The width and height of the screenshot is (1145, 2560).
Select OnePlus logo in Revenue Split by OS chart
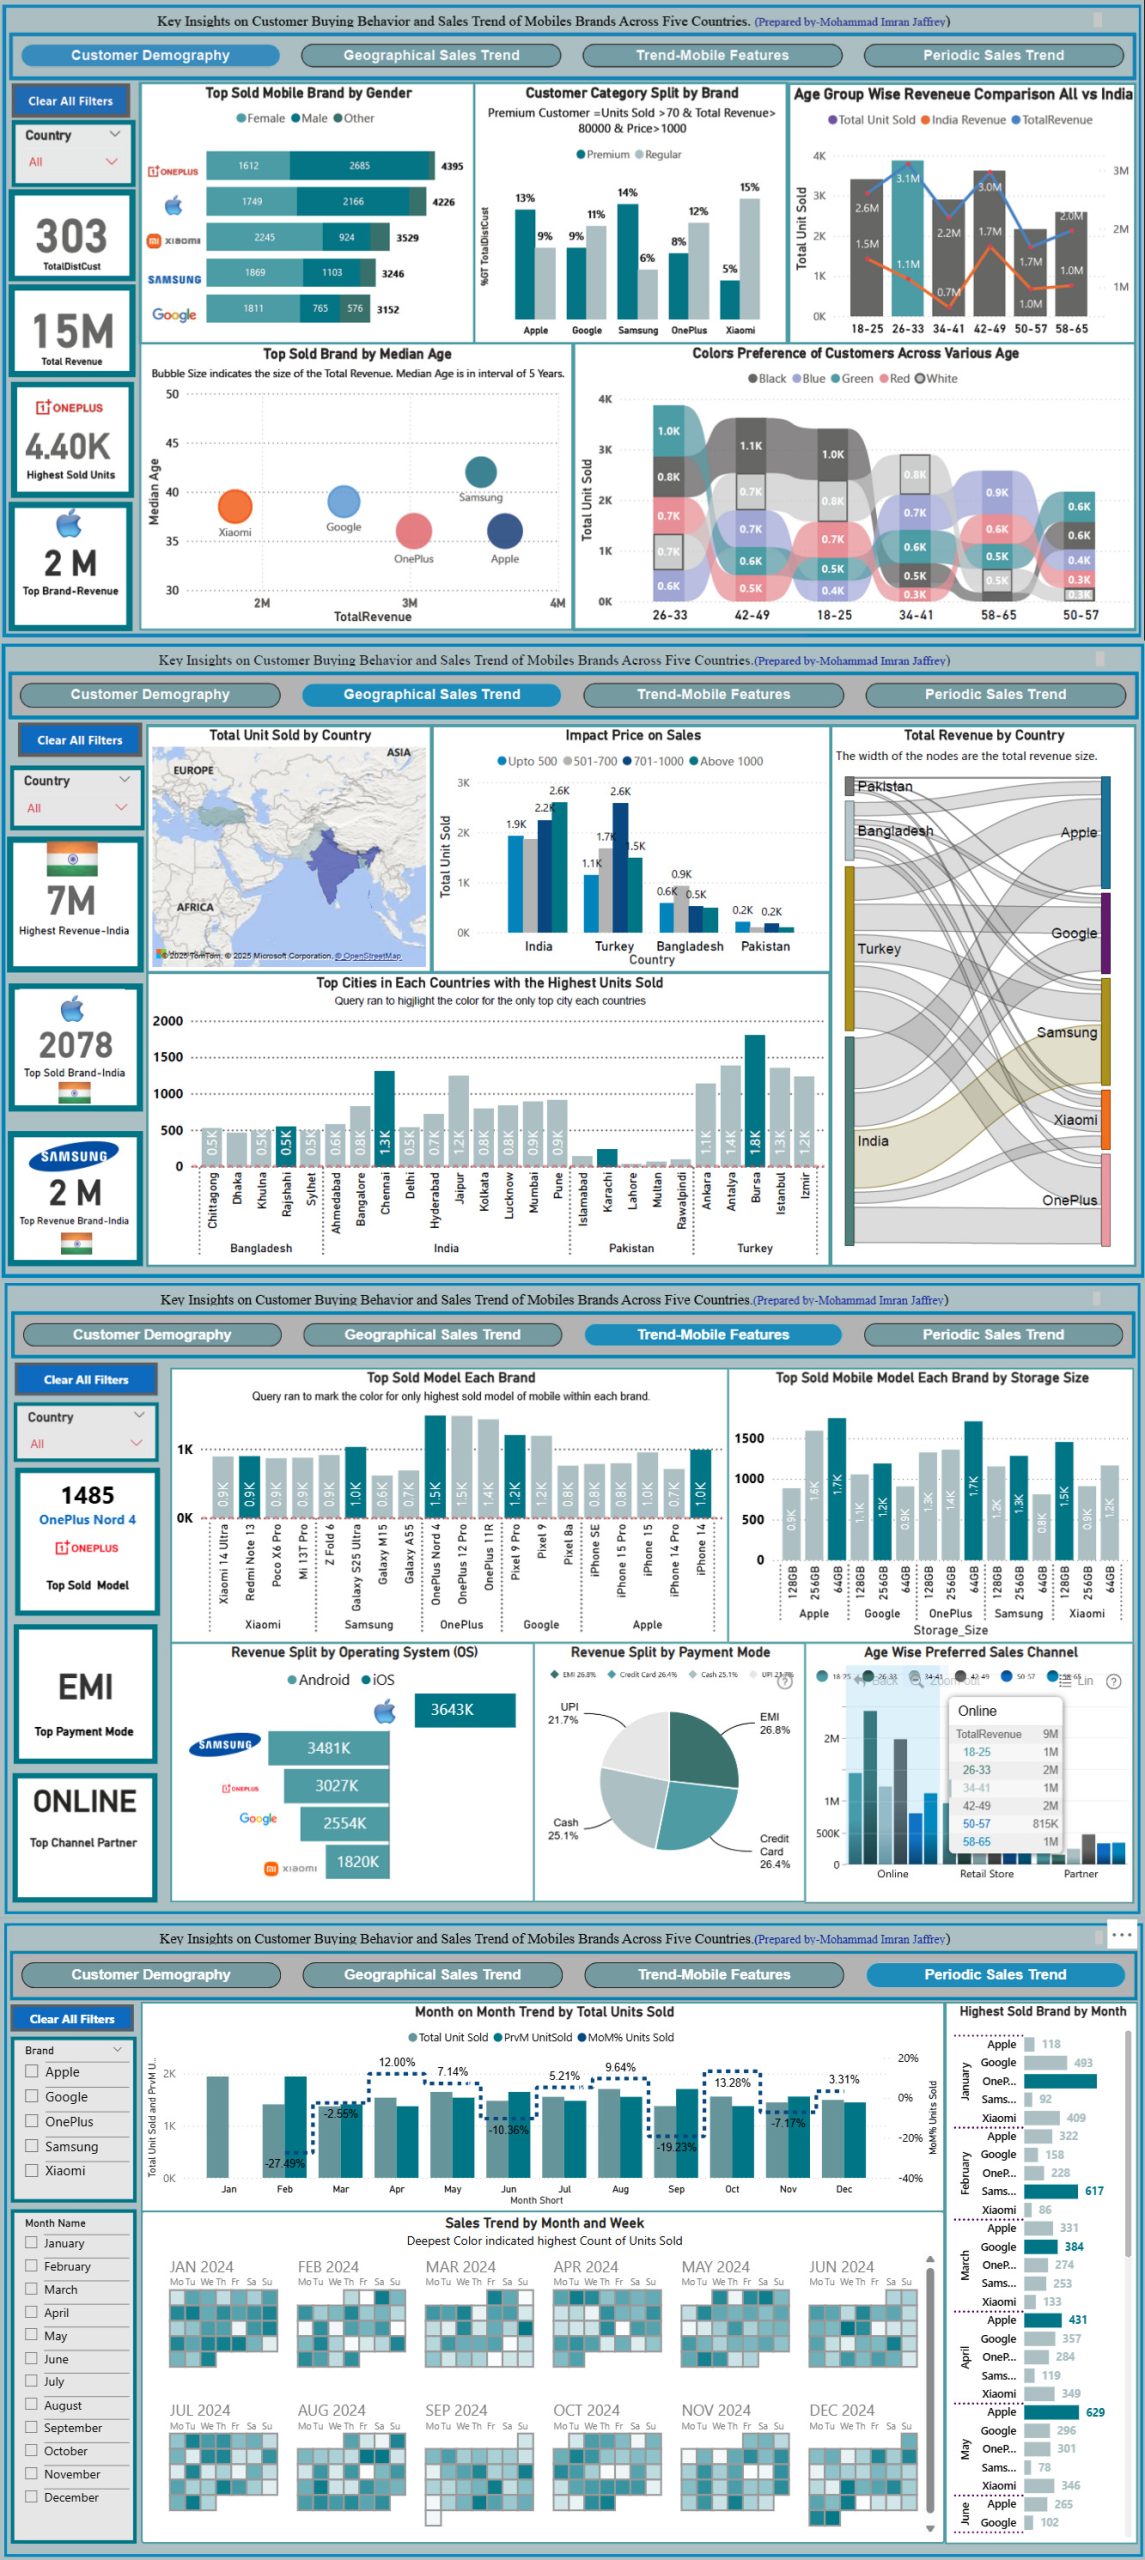[240, 1788]
